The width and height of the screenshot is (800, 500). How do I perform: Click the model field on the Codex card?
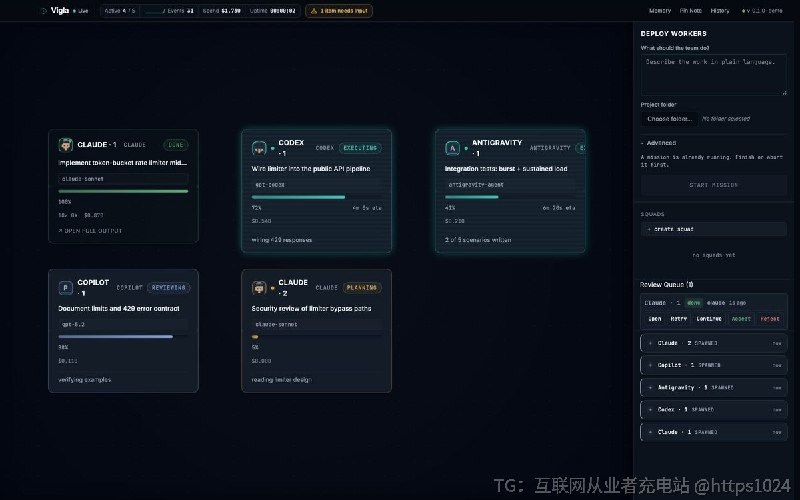tap(316, 185)
